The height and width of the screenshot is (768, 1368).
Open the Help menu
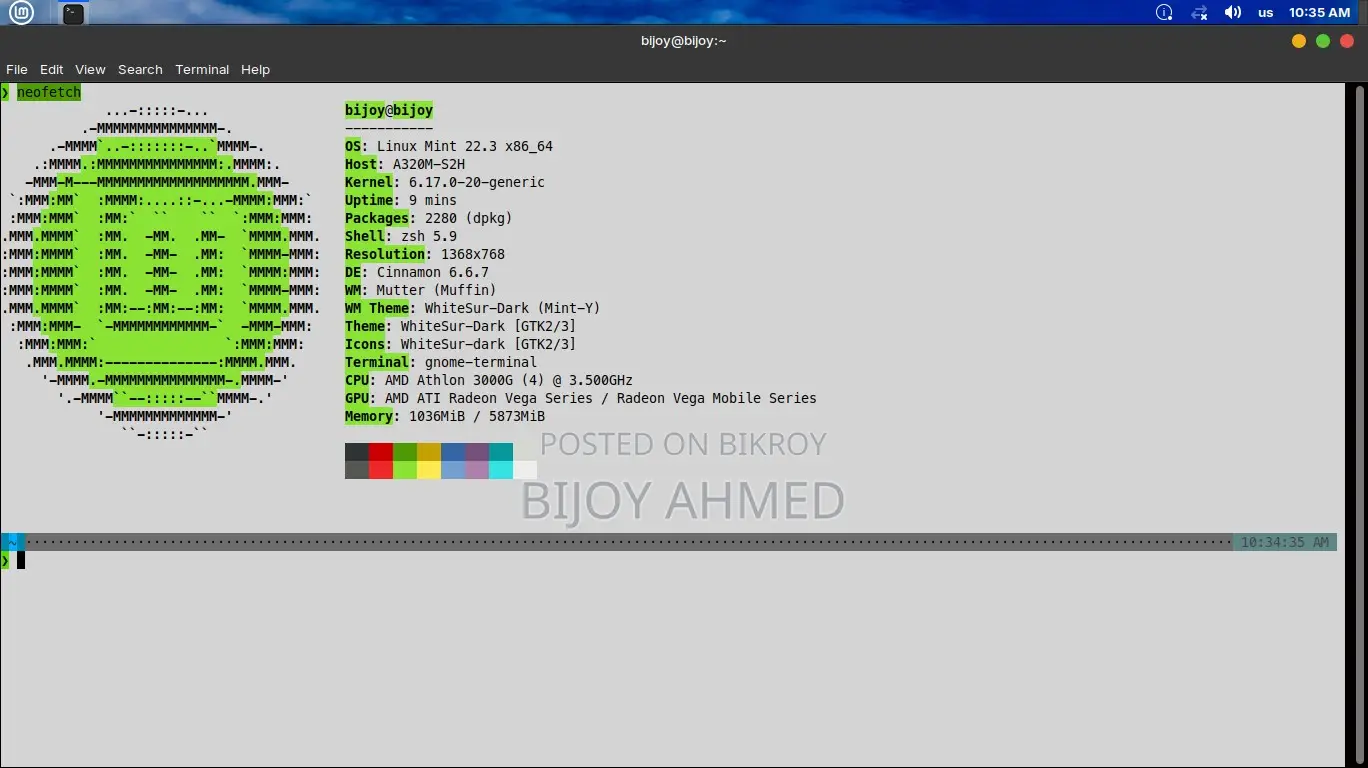256,69
